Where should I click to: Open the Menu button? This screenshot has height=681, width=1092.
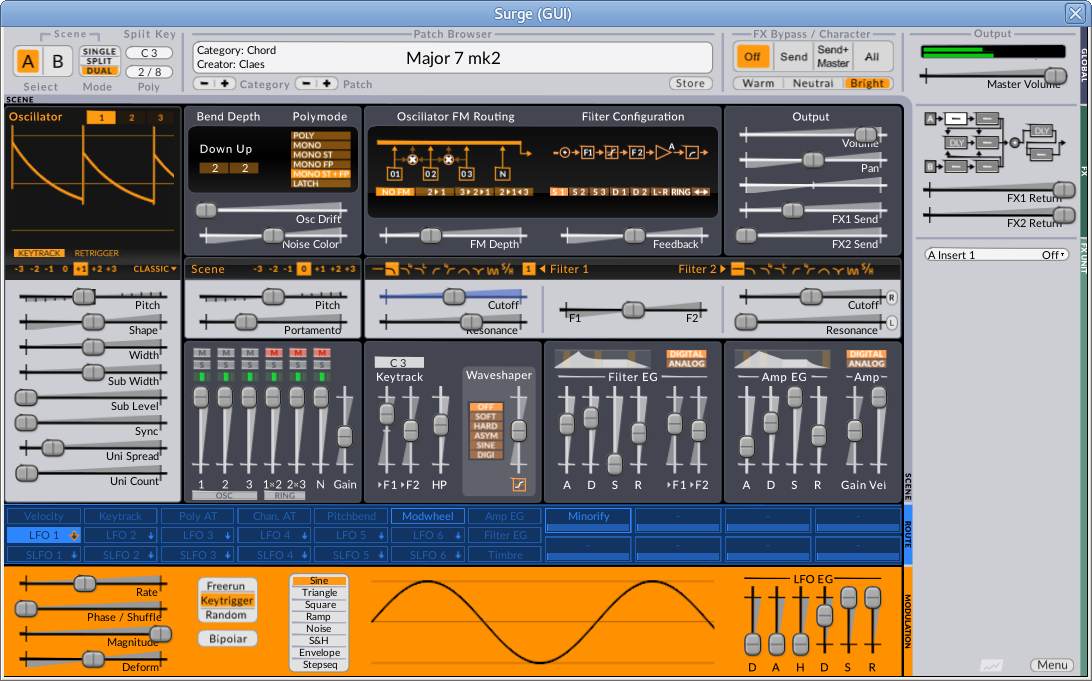[x=1052, y=665]
